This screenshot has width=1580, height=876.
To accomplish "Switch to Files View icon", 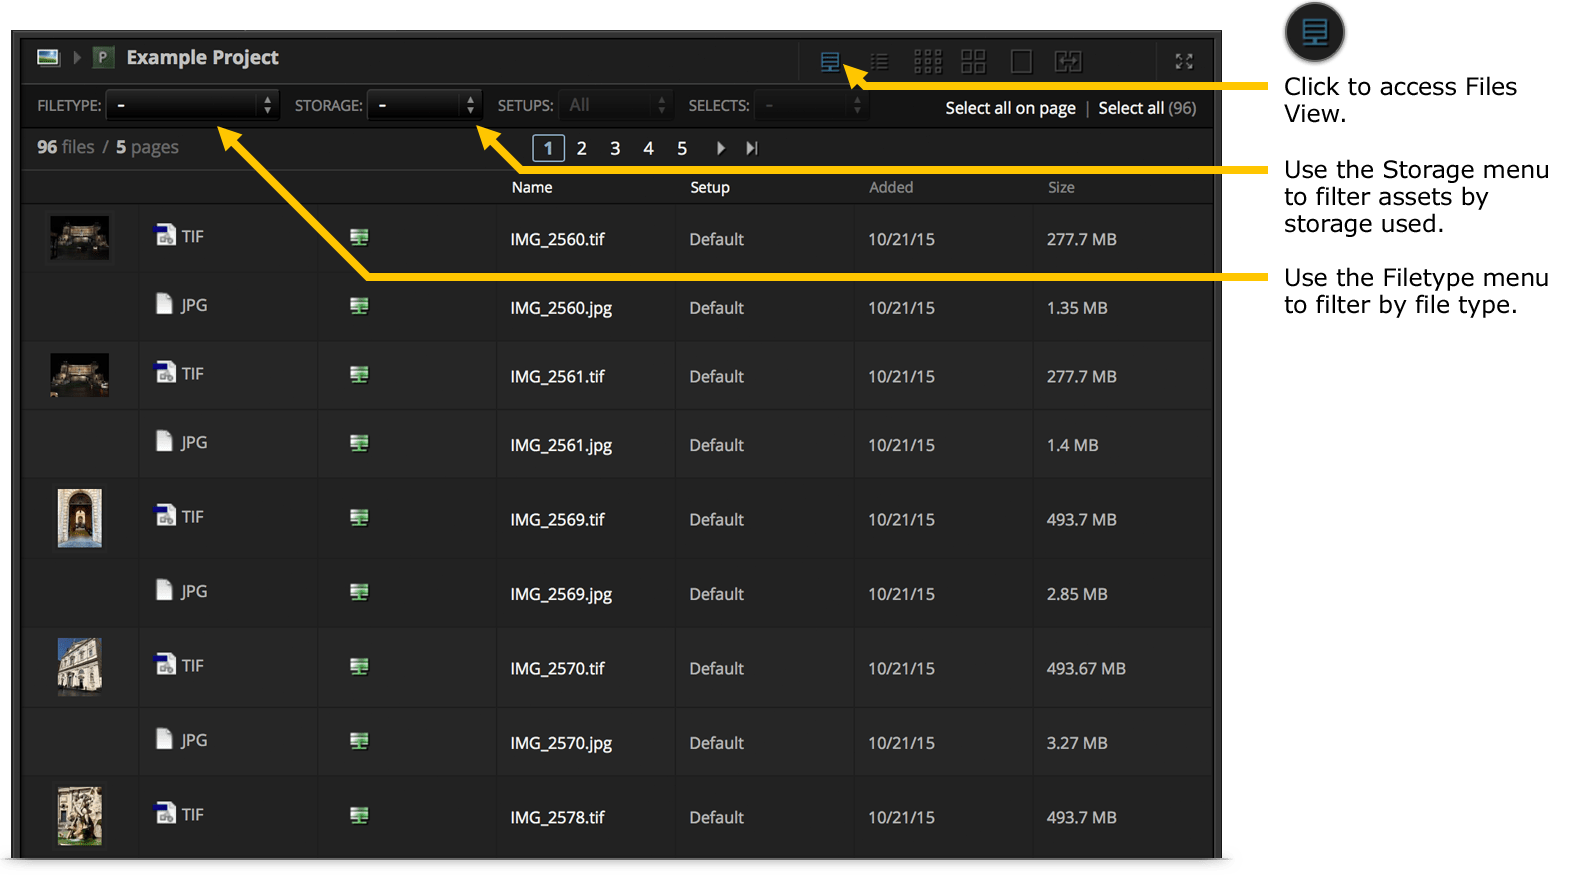I will coord(830,62).
